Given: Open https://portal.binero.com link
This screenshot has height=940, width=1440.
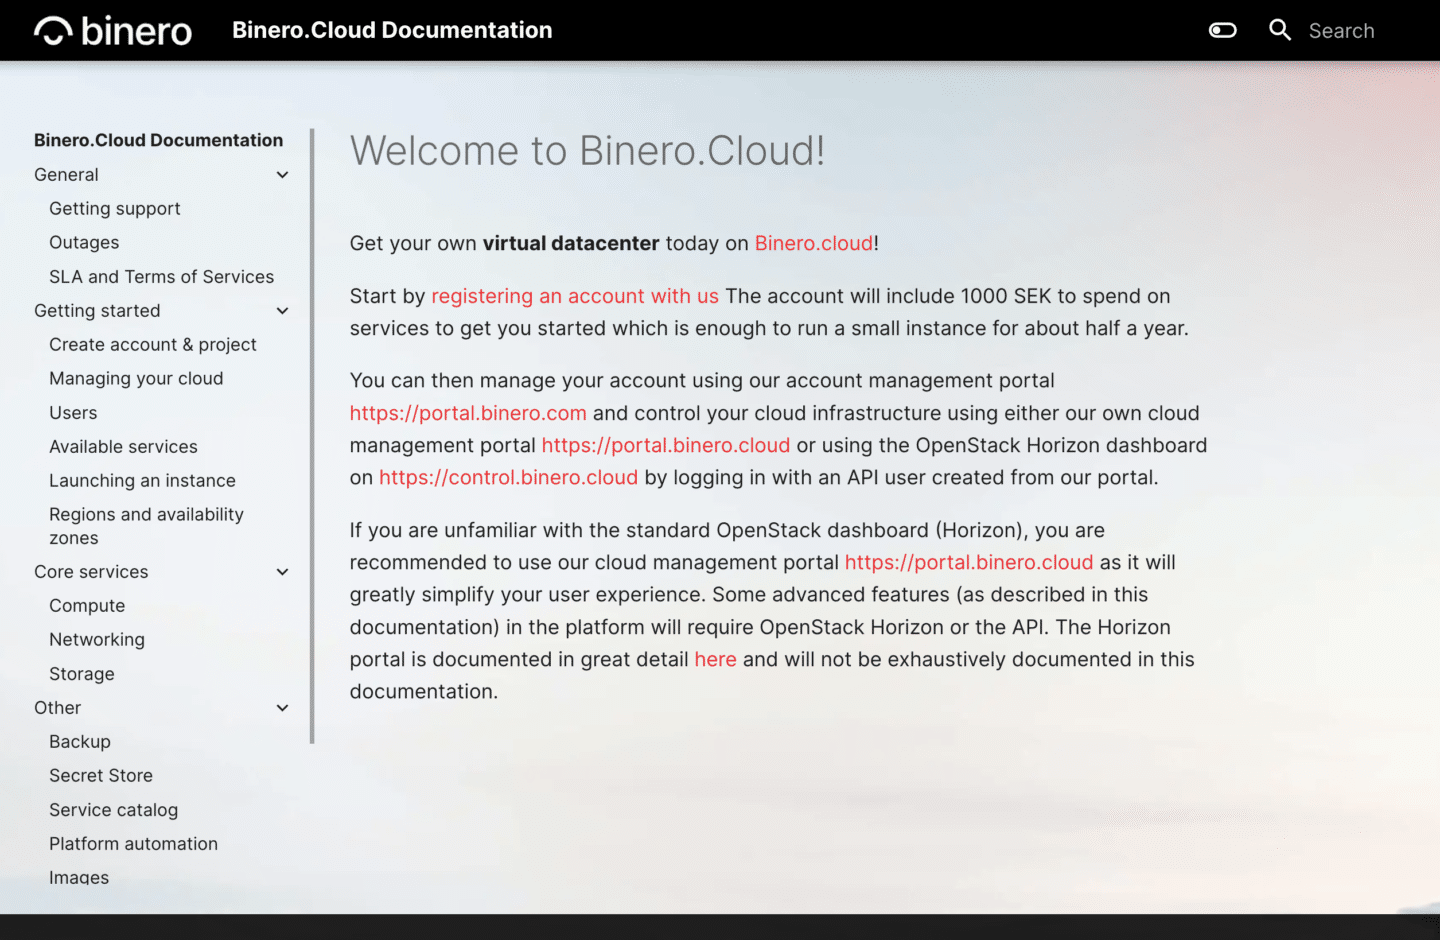Looking at the screenshot, I should pos(468,413).
